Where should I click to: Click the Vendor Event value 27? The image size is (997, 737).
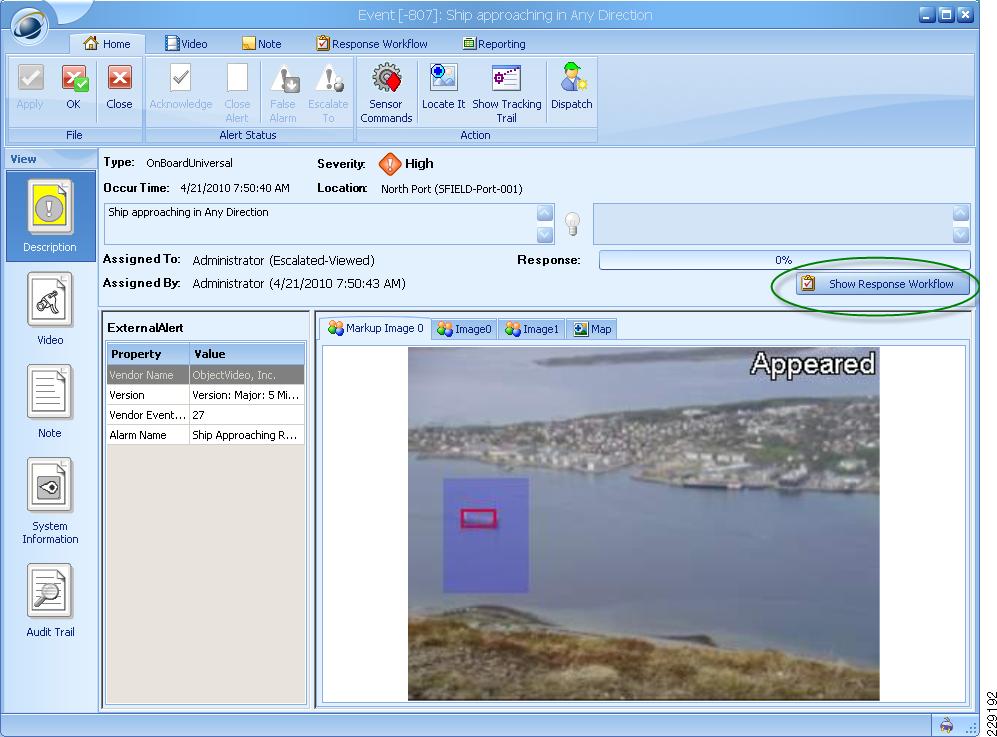point(247,415)
